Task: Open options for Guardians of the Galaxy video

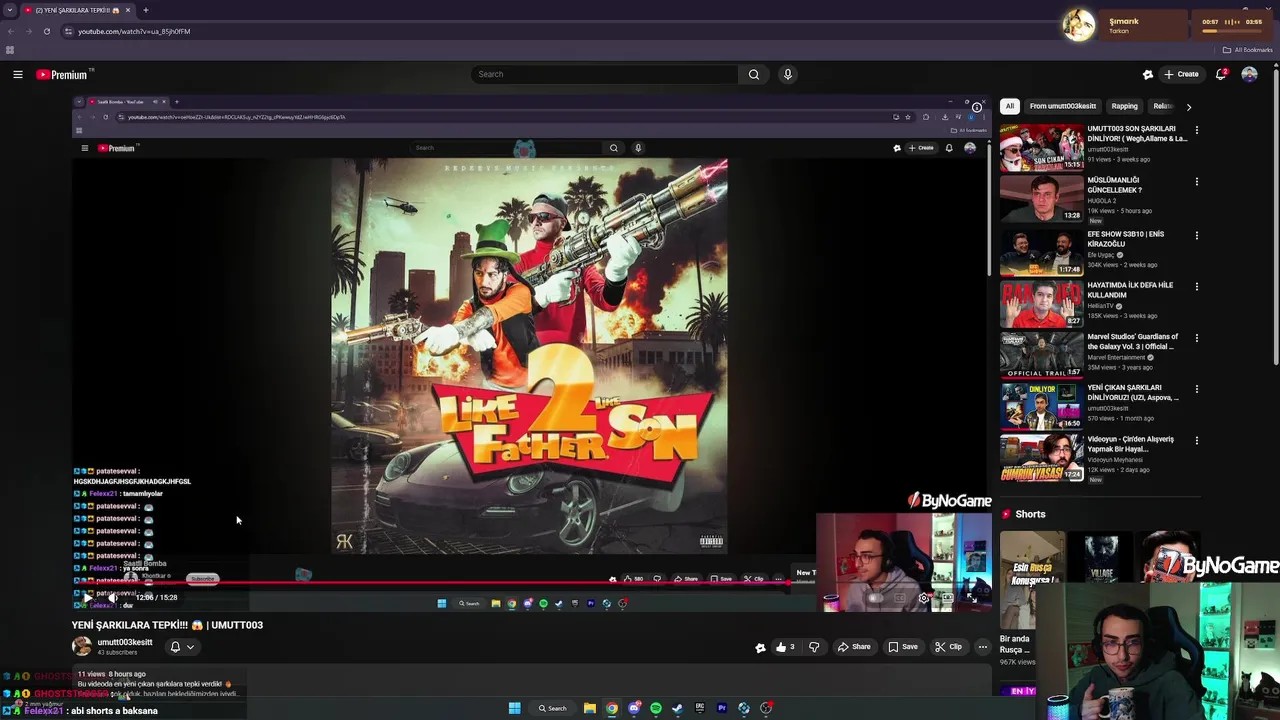Action: pyautogui.click(x=1196, y=337)
